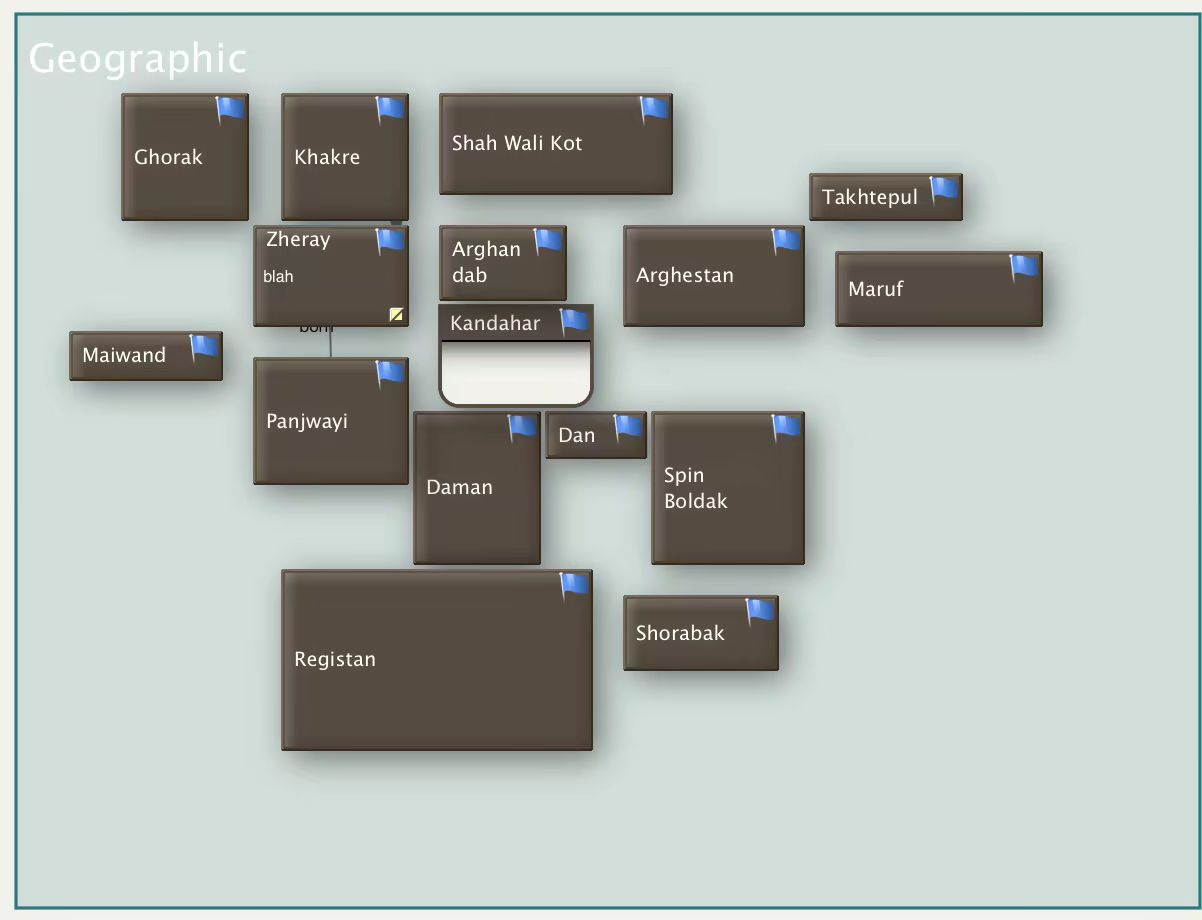Click the blue flag on Takhtepul note

(944, 189)
